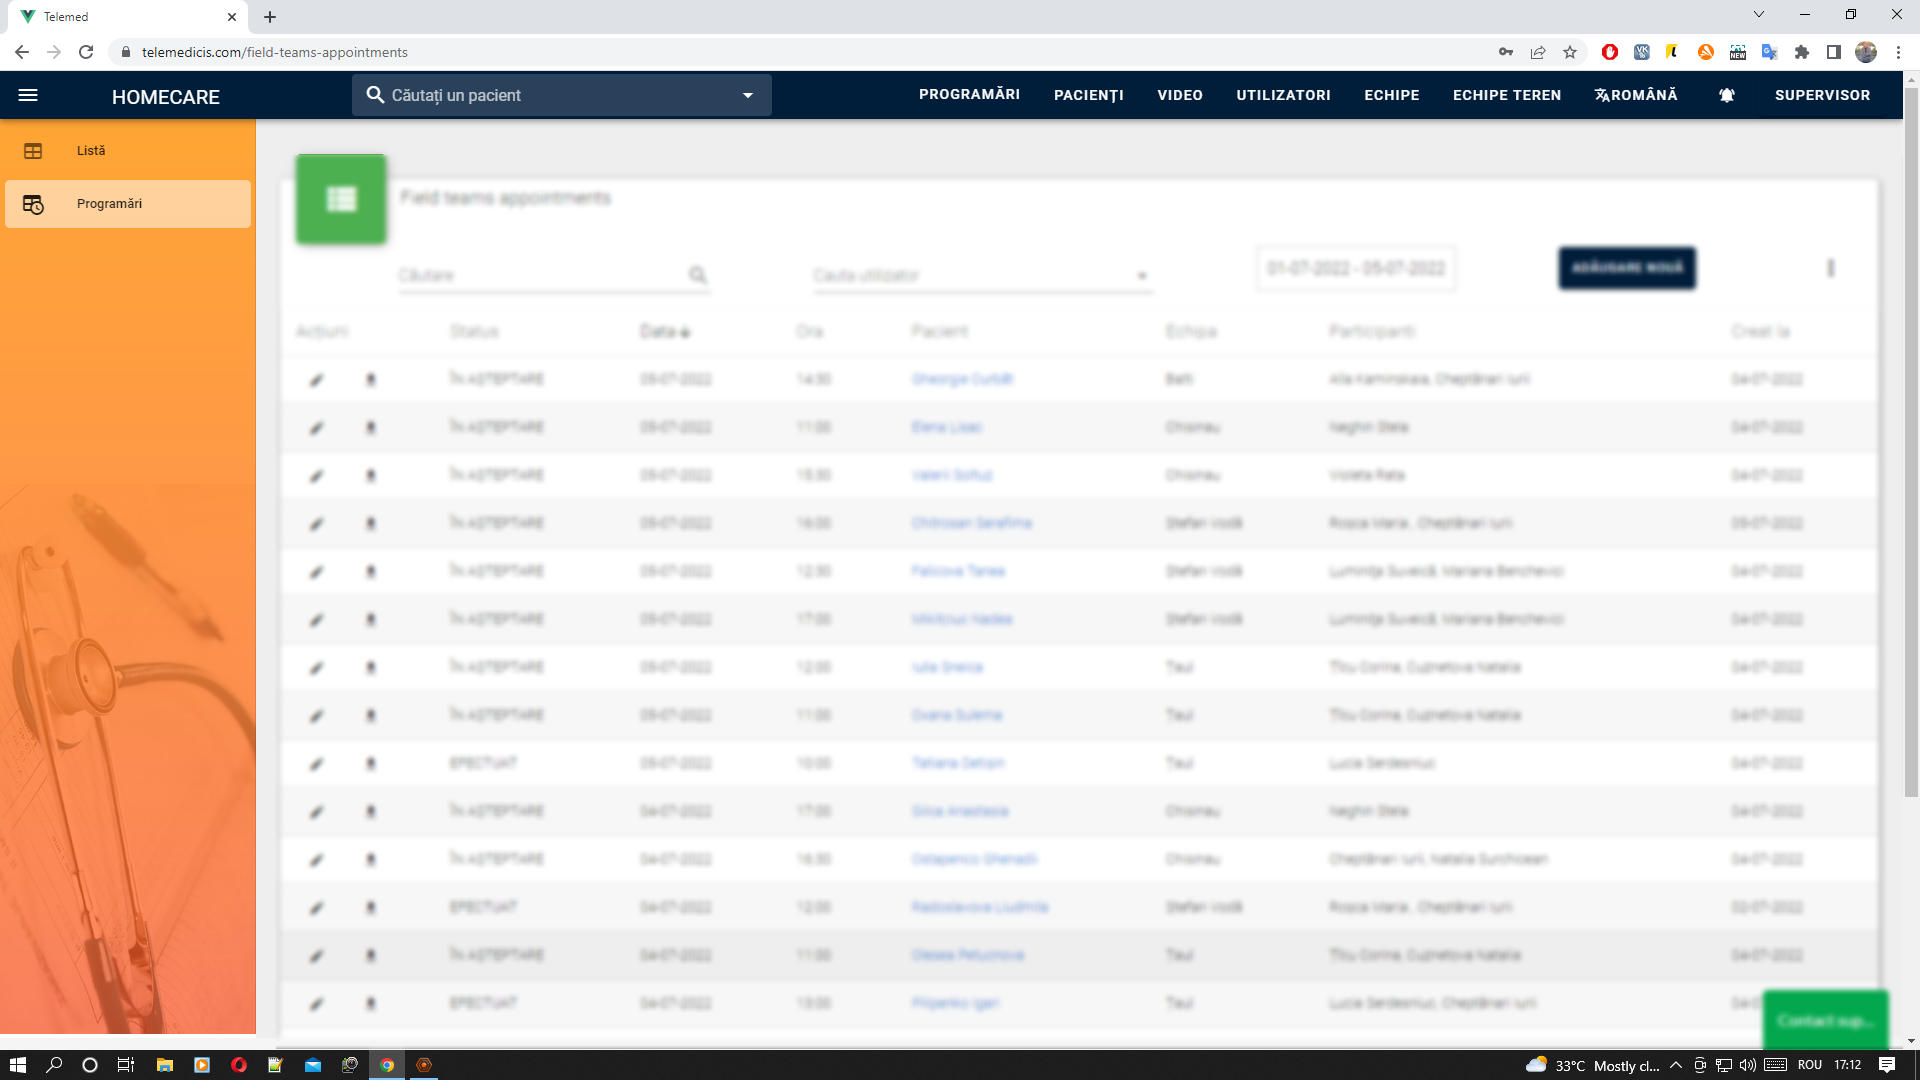The width and height of the screenshot is (1920, 1080).
Task: Select Programări in the sidebar
Action: [128, 204]
